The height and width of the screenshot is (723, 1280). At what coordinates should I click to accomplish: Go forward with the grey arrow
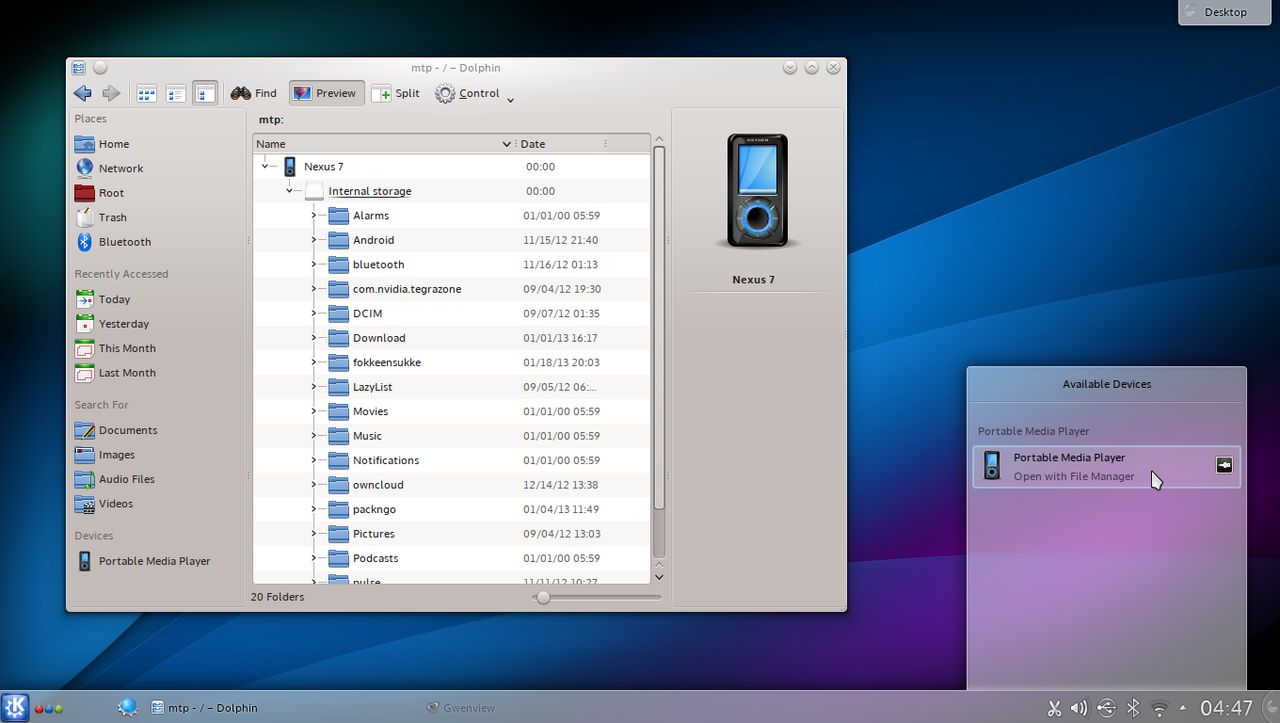111,93
